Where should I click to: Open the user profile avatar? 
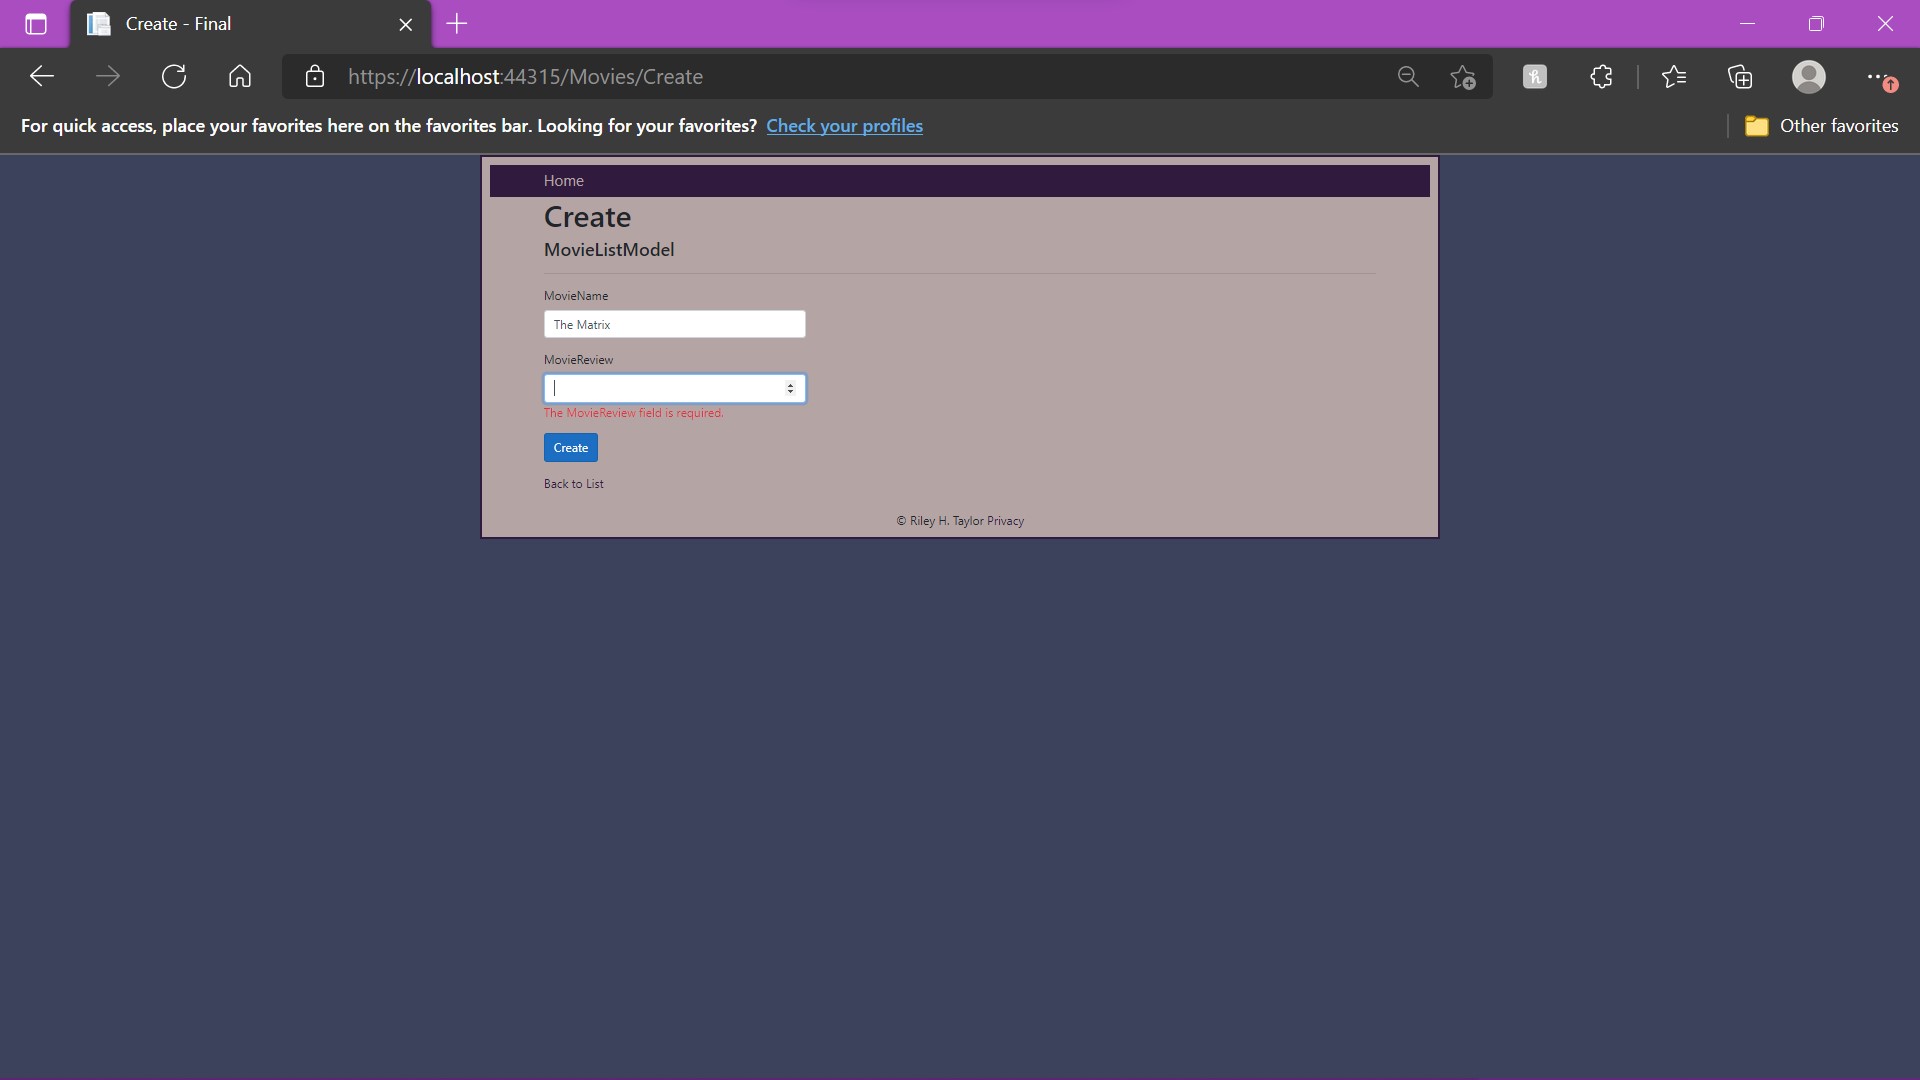pyautogui.click(x=1808, y=77)
